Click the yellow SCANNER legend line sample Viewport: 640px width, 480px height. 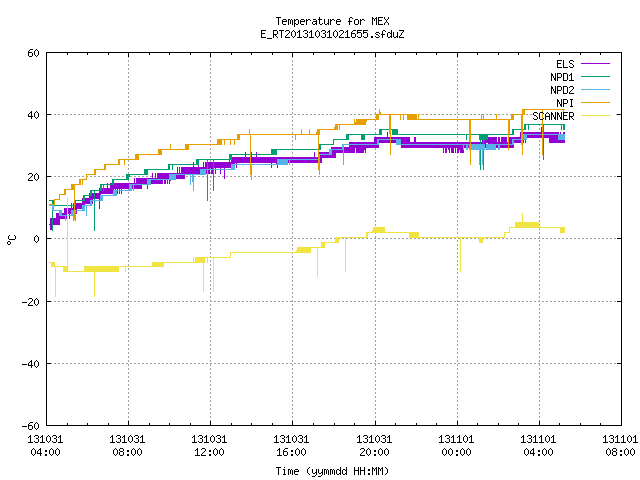595,116
